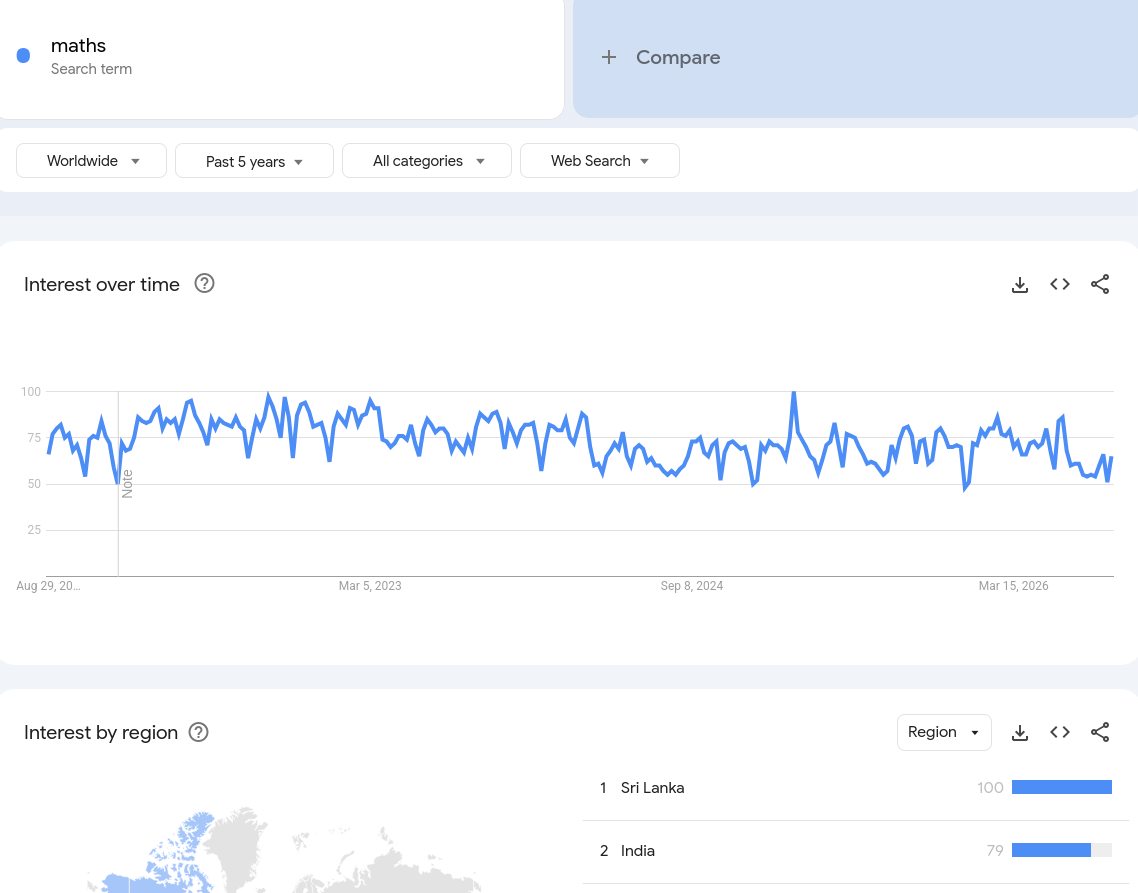The height and width of the screenshot is (893, 1138).
Task: Download Interest by region data
Action: [1020, 733]
